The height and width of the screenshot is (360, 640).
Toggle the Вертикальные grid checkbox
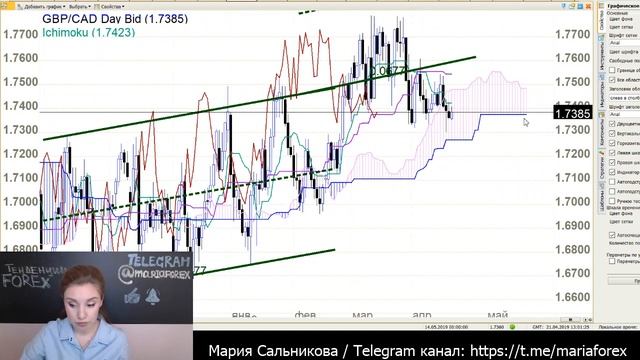point(612,133)
